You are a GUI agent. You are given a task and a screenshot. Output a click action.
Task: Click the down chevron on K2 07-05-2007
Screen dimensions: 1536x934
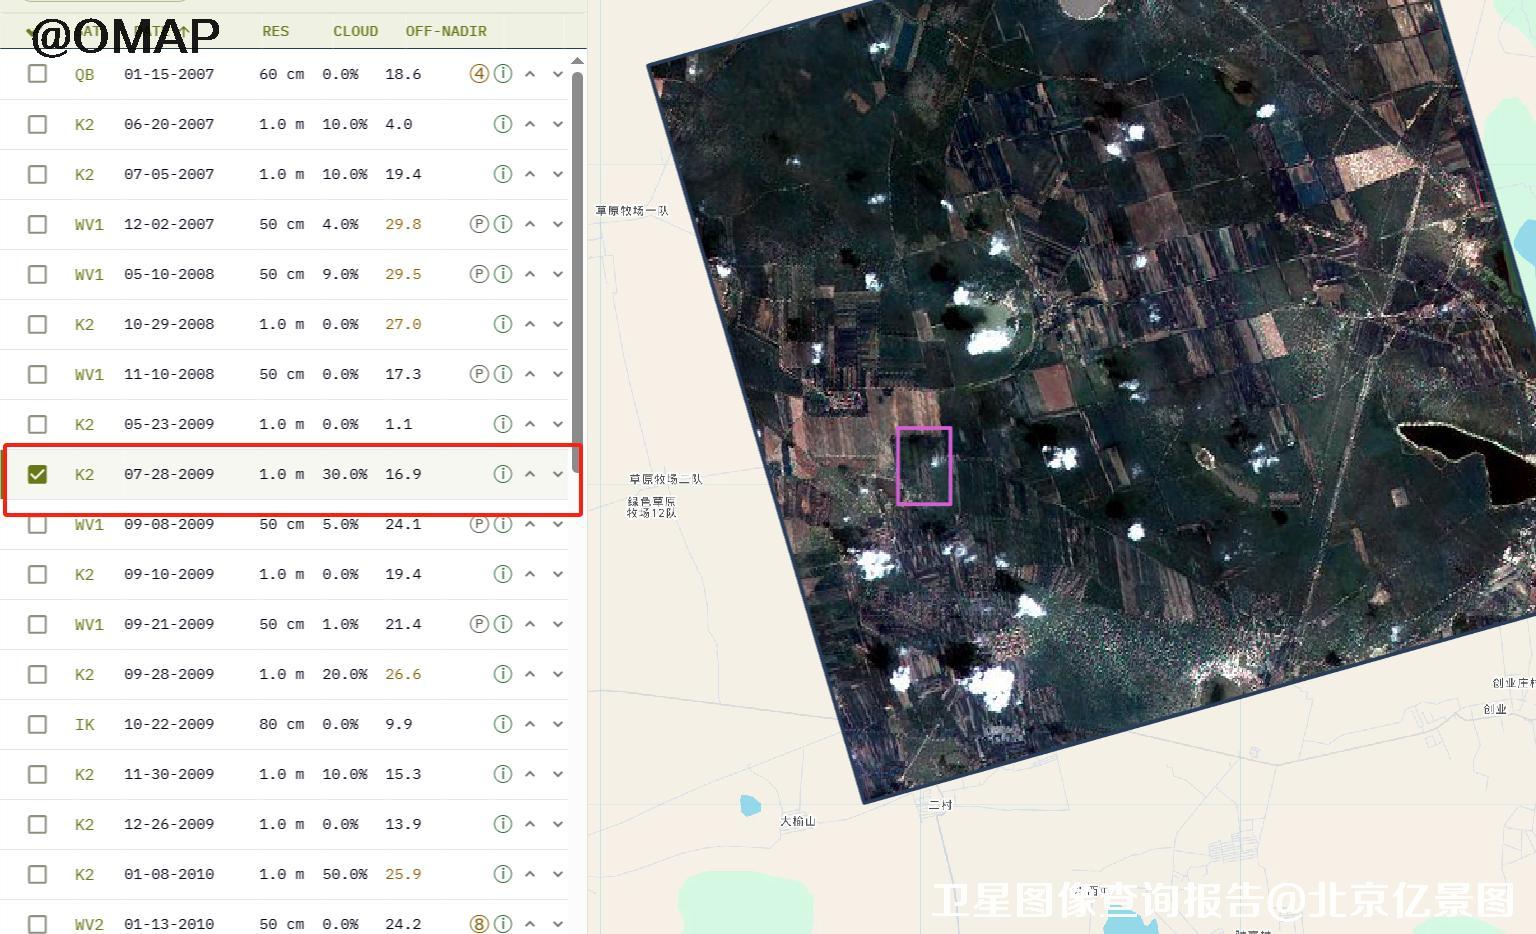point(558,174)
